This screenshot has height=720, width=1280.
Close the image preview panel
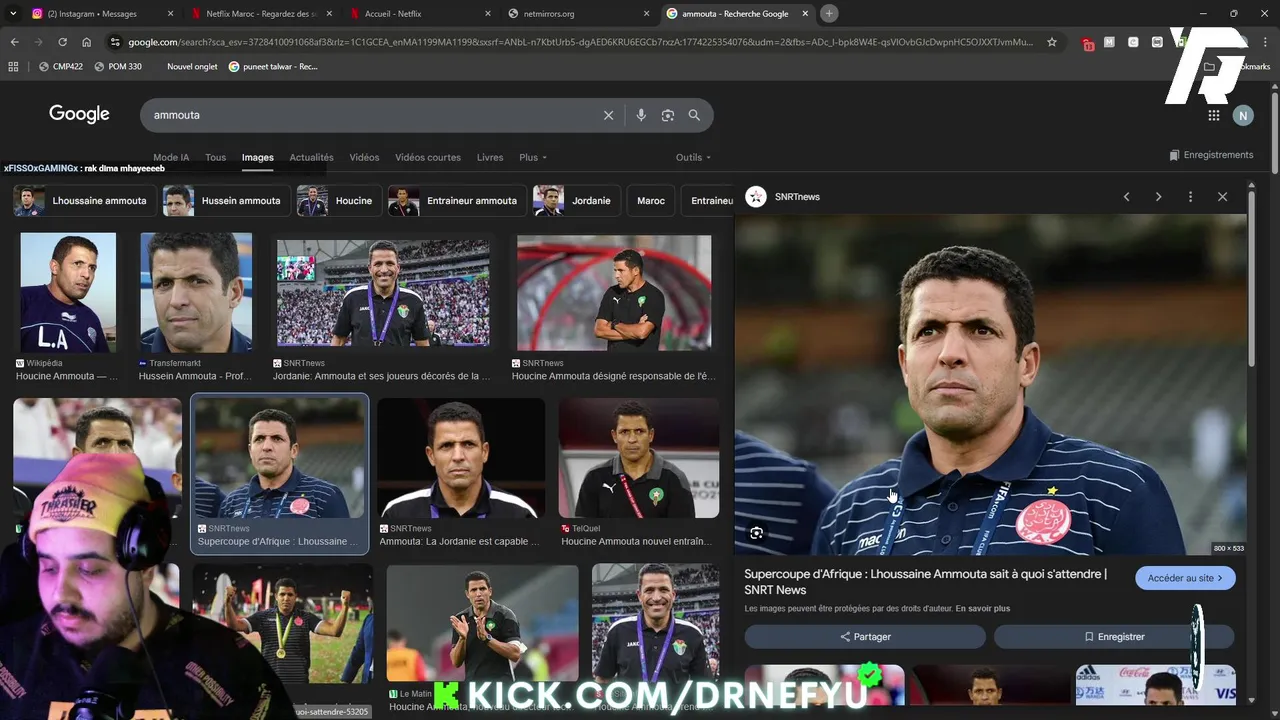pyautogui.click(x=1222, y=197)
